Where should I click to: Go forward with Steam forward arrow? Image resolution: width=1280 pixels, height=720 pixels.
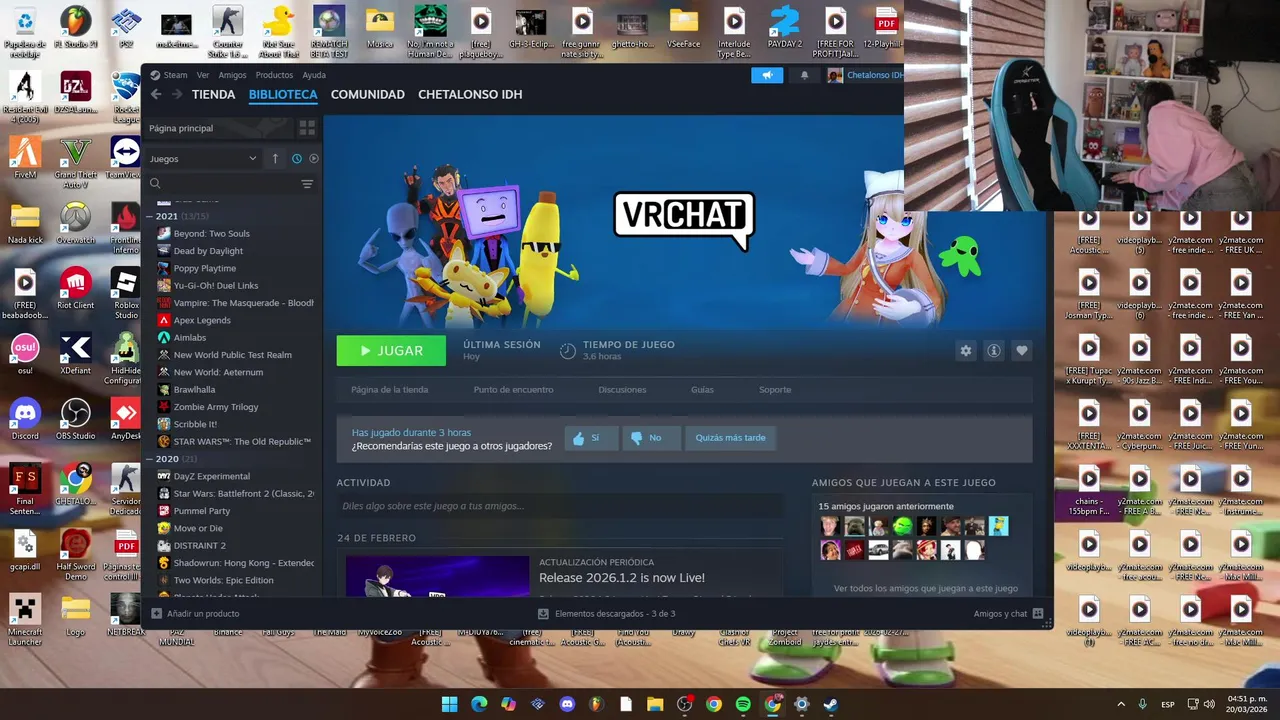point(177,94)
